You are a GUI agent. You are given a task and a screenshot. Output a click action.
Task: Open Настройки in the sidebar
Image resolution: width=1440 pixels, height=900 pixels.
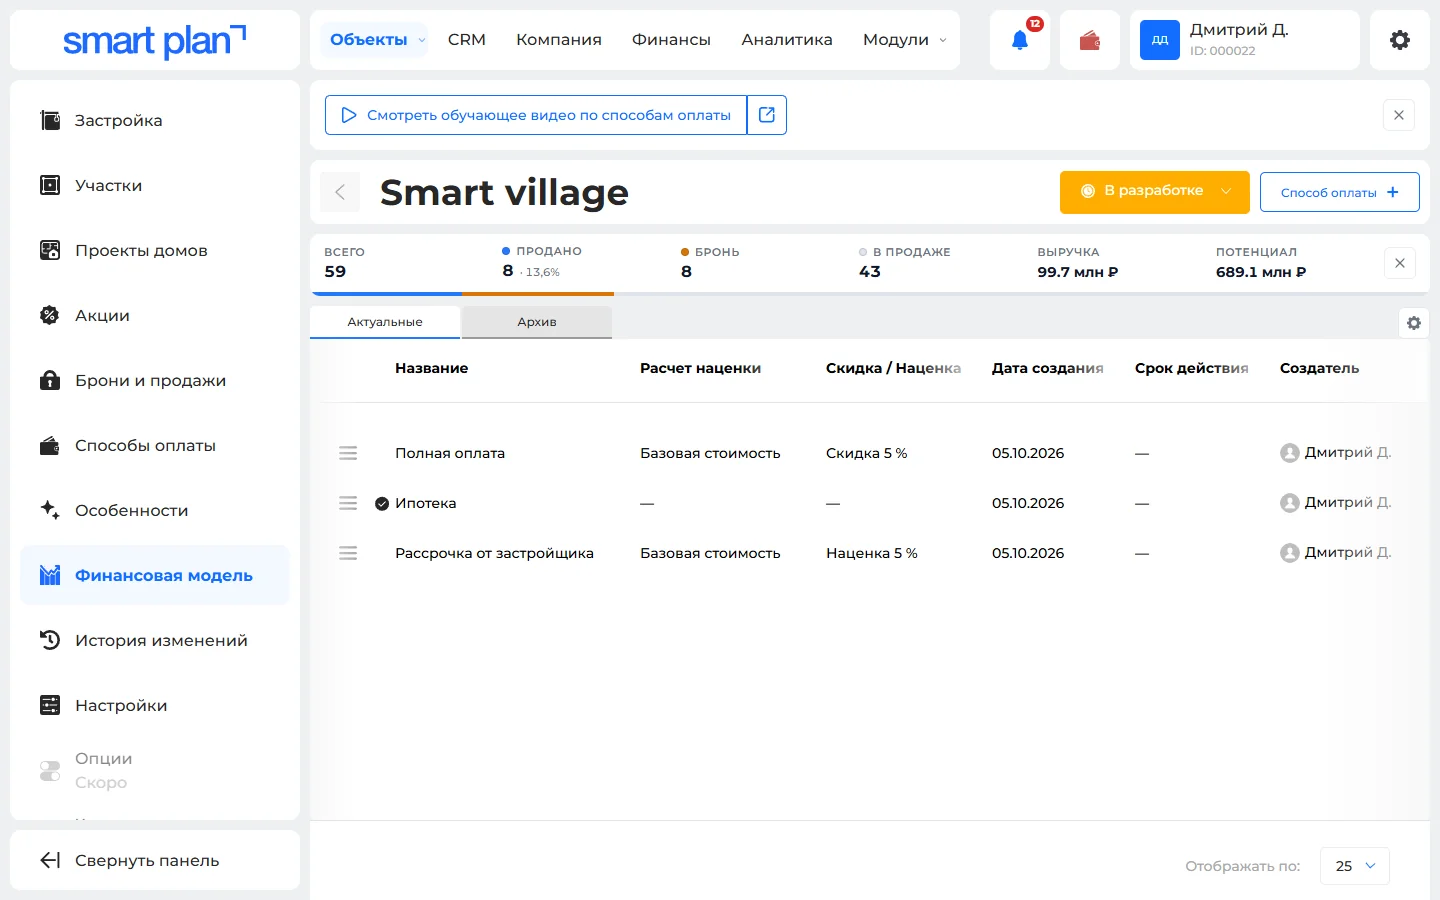tap(155, 705)
